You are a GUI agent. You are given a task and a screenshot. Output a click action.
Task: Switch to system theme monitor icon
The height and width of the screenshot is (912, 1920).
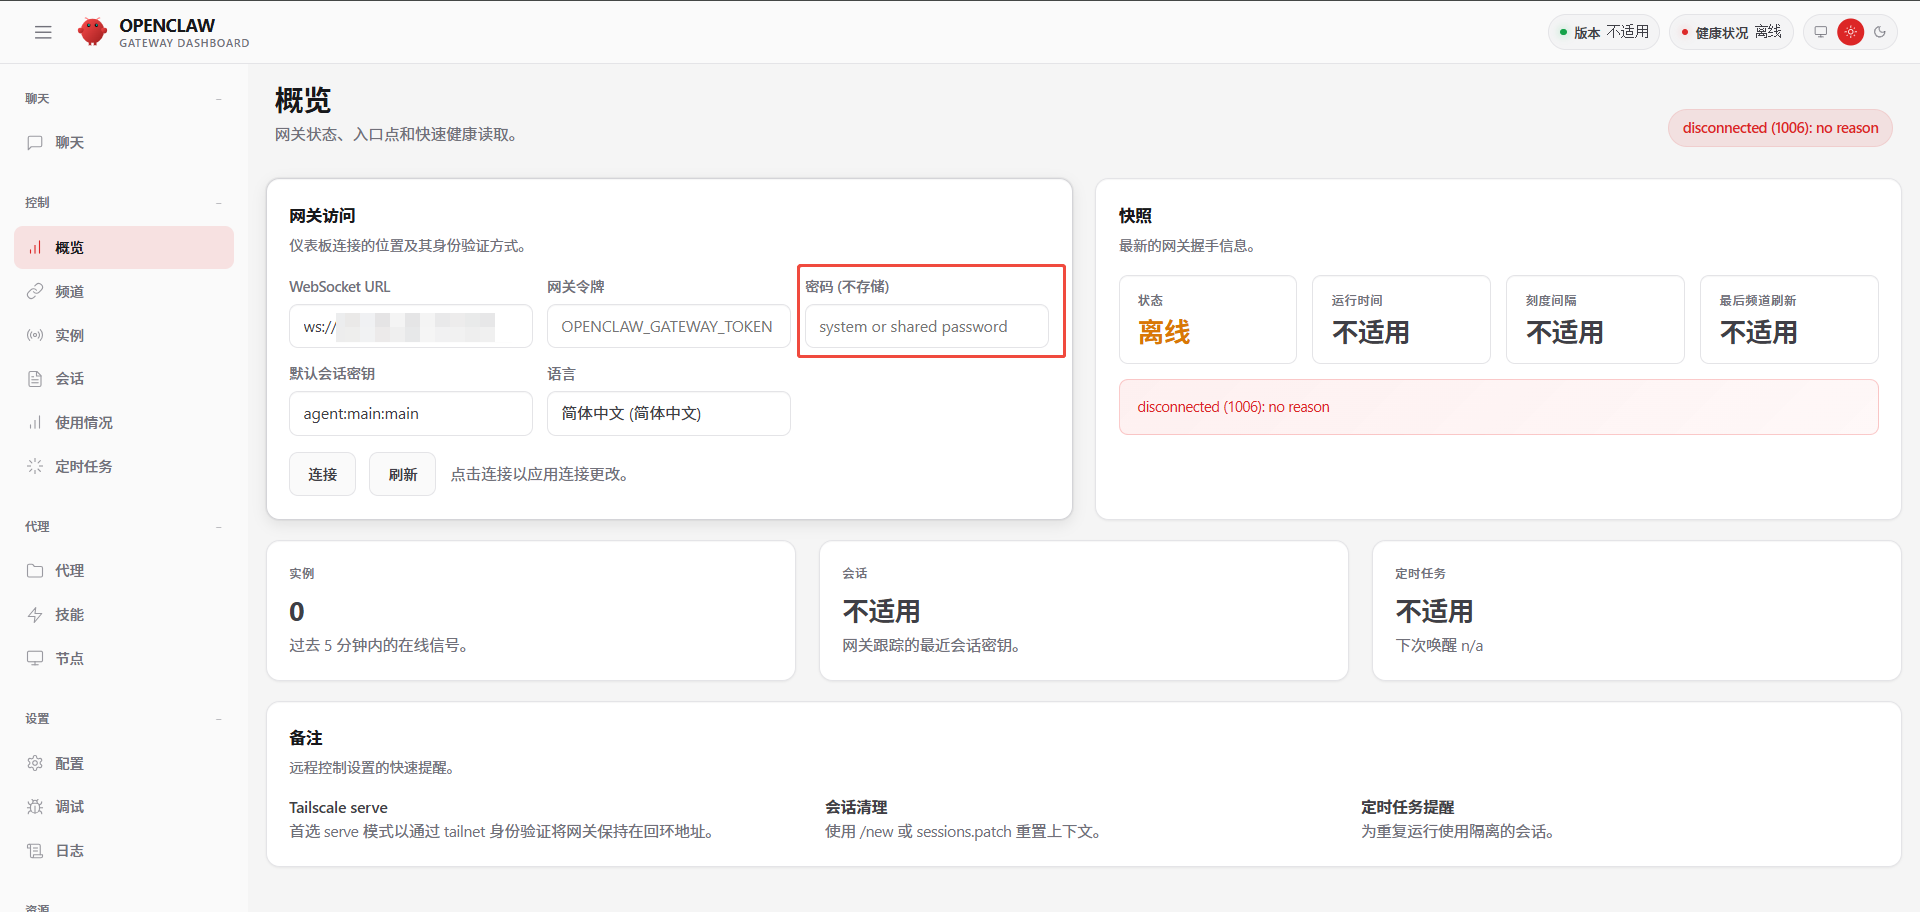(x=1821, y=32)
